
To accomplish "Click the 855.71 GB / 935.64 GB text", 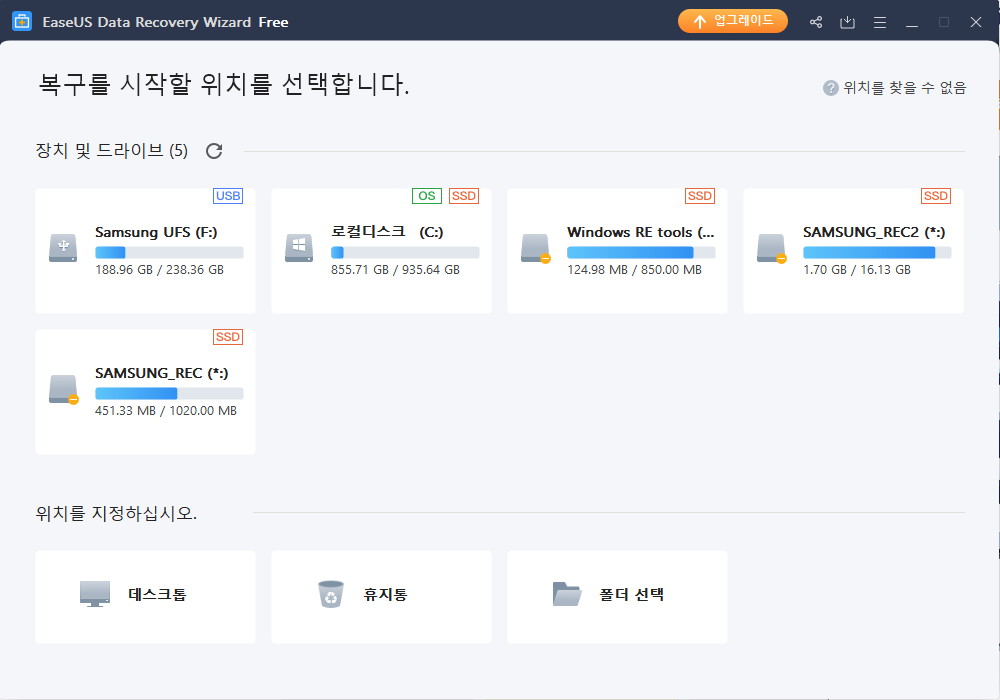I will pyautogui.click(x=395, y=270).
